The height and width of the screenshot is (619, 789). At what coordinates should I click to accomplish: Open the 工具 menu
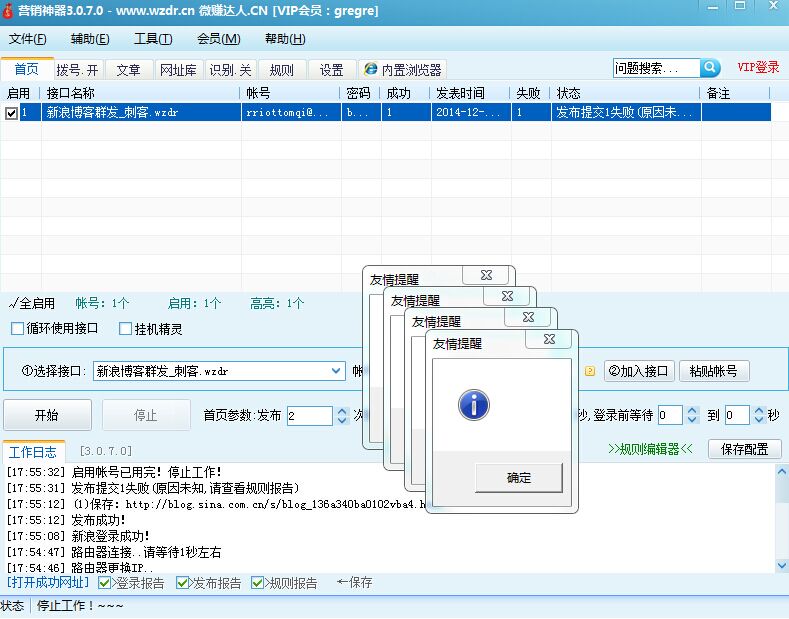[152, 39]
